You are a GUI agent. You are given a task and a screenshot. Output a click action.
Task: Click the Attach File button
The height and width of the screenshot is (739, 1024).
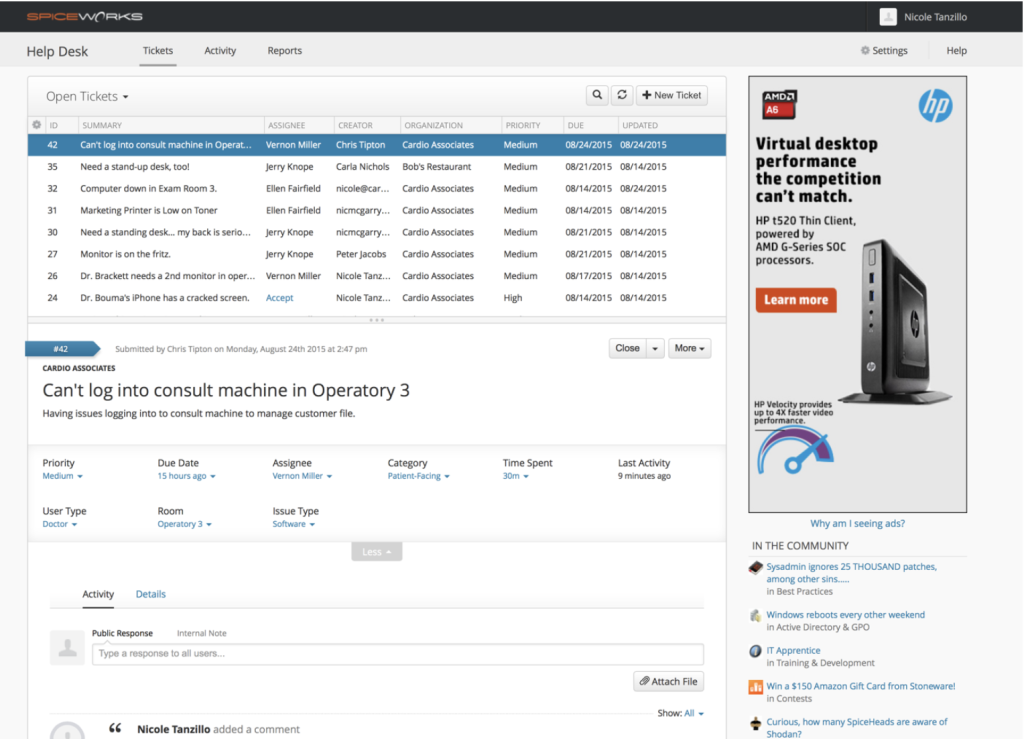(668, 681)
